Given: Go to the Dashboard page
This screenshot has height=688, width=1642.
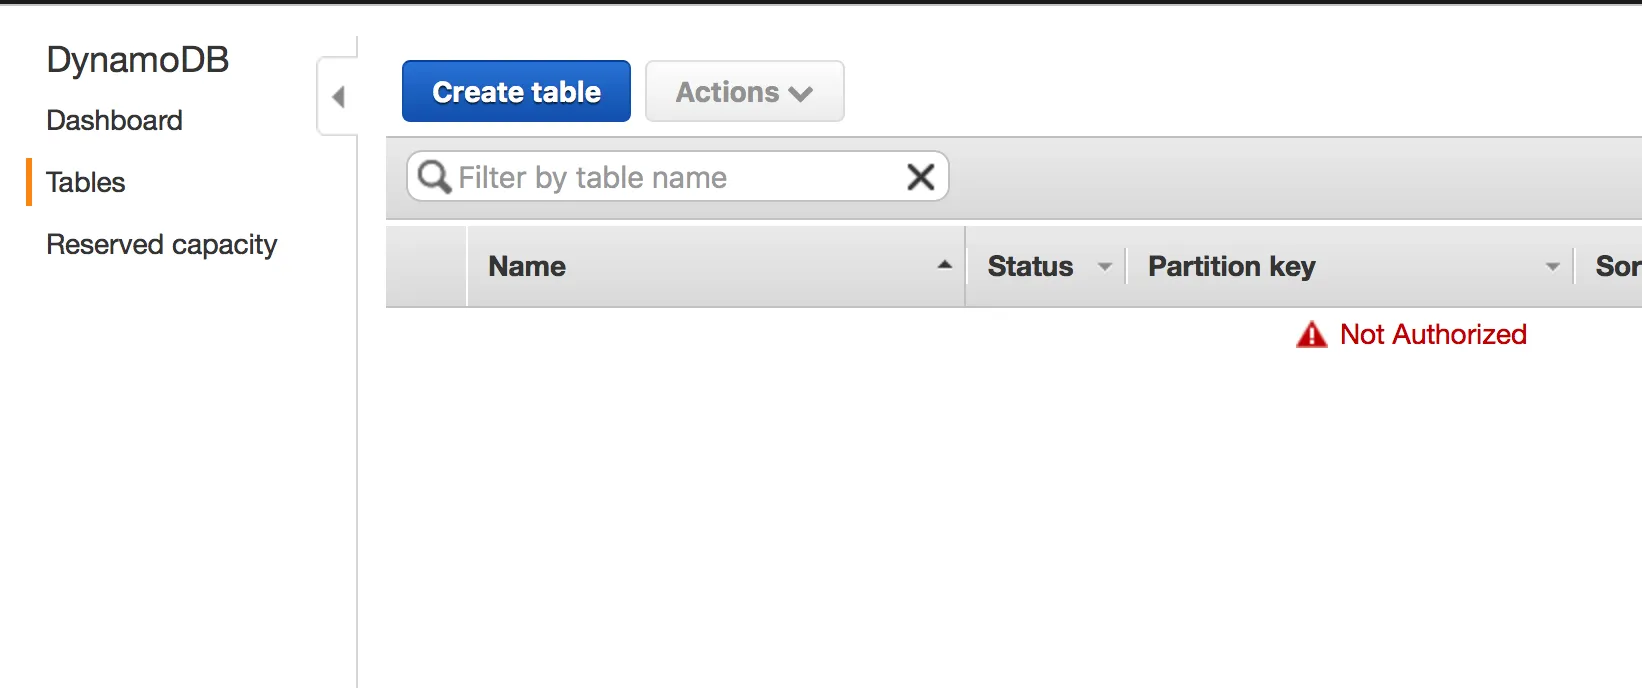Looking at the screenshot, I should 114,120.
